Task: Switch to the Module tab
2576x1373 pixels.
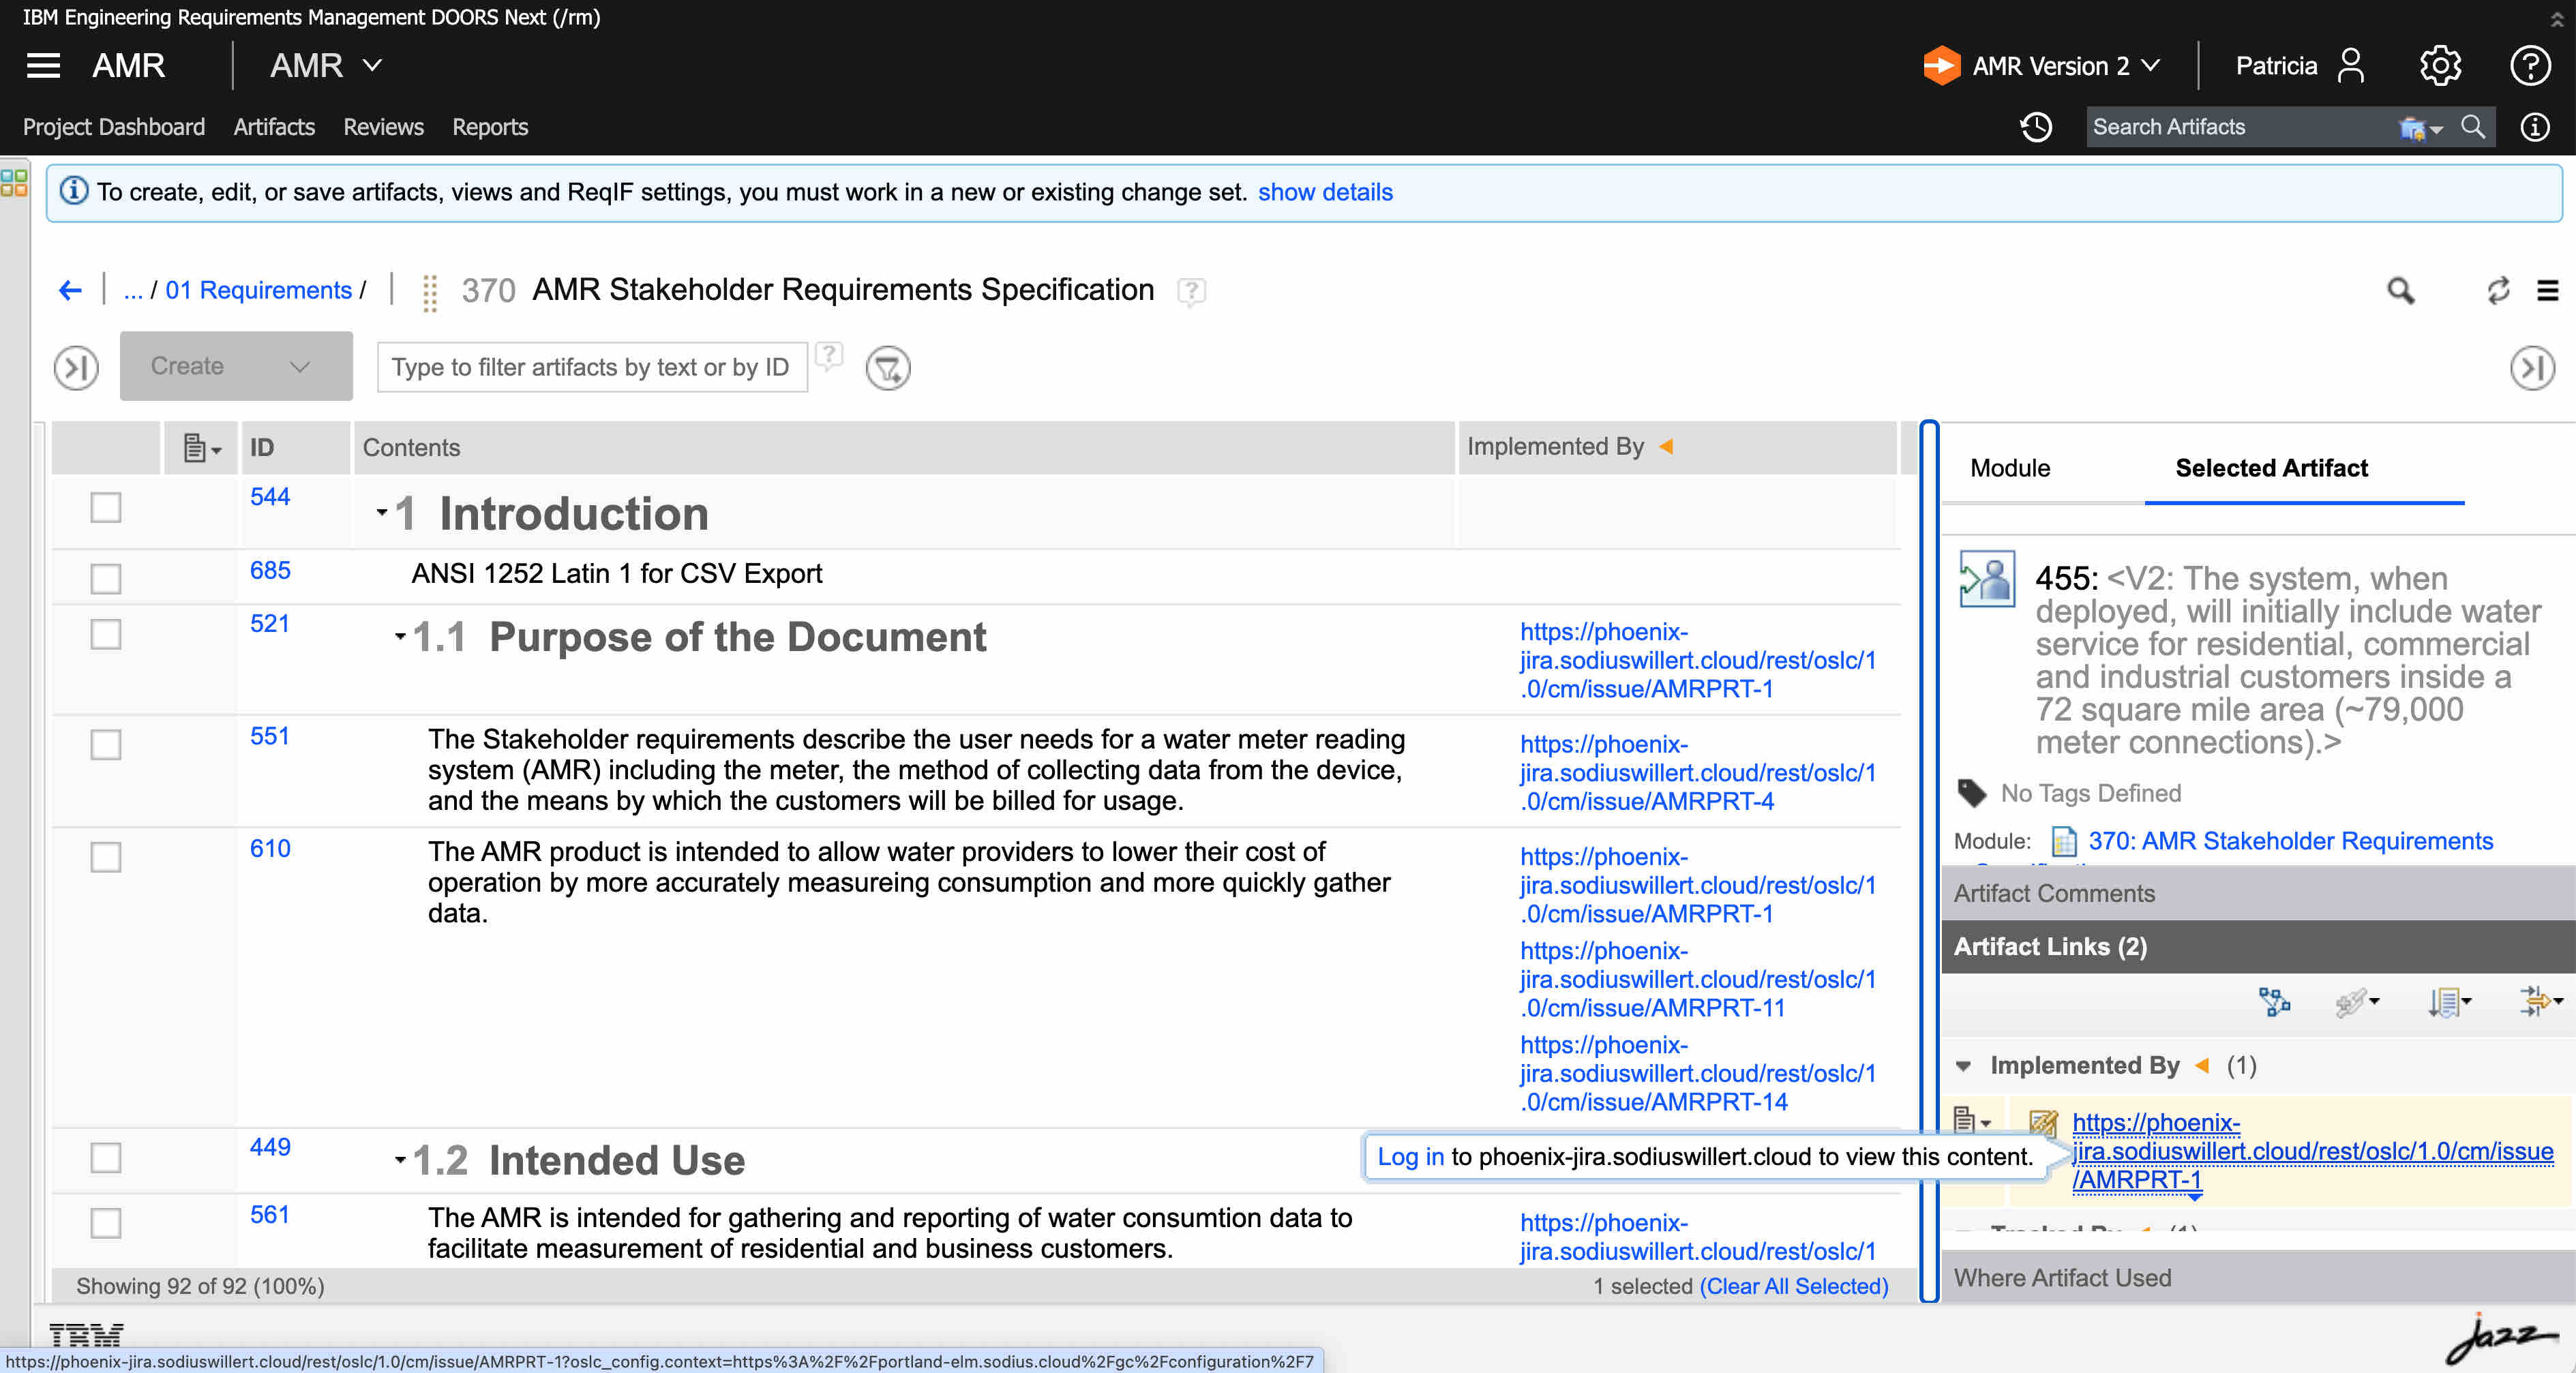Action: (x=2009, y=468)
